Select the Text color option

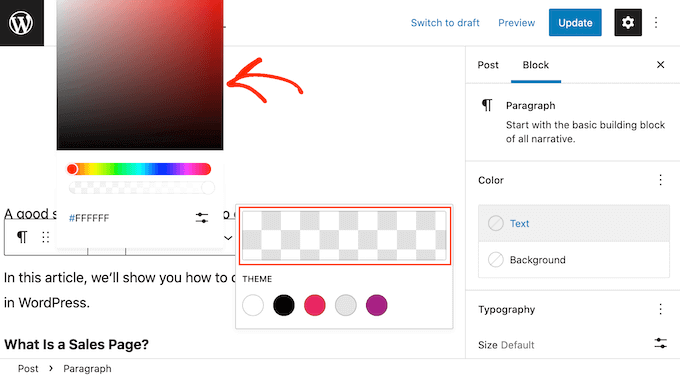(574, 223)
